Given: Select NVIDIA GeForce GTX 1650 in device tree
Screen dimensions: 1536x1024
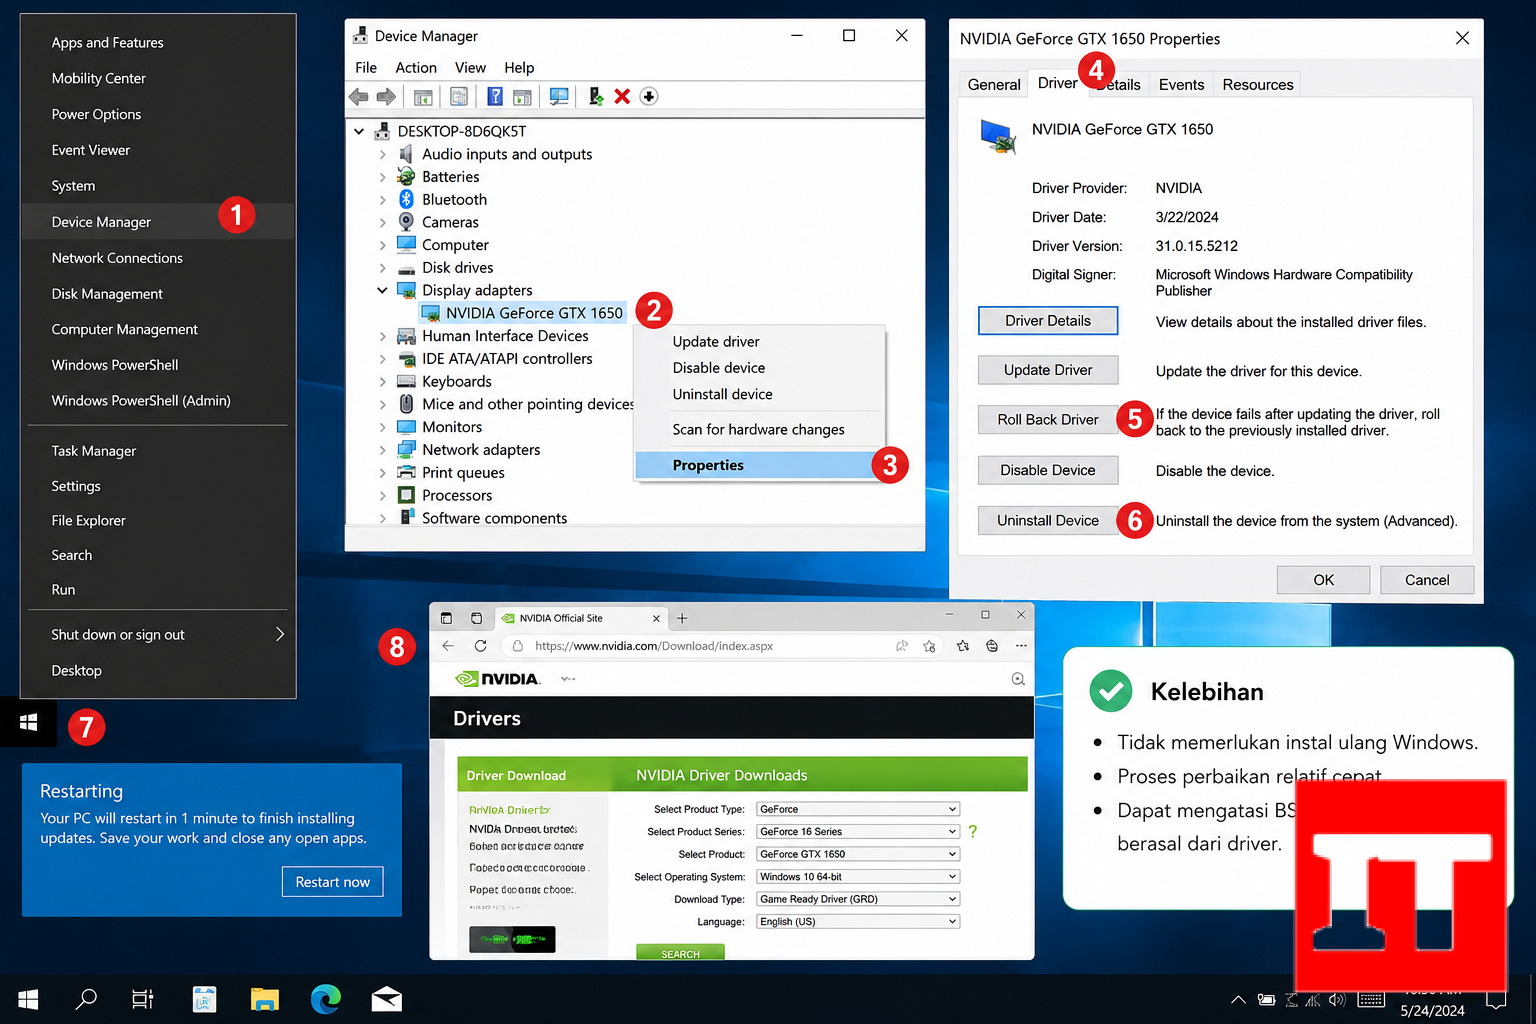Looking at the screenshot, I should (x=534, y=313).
